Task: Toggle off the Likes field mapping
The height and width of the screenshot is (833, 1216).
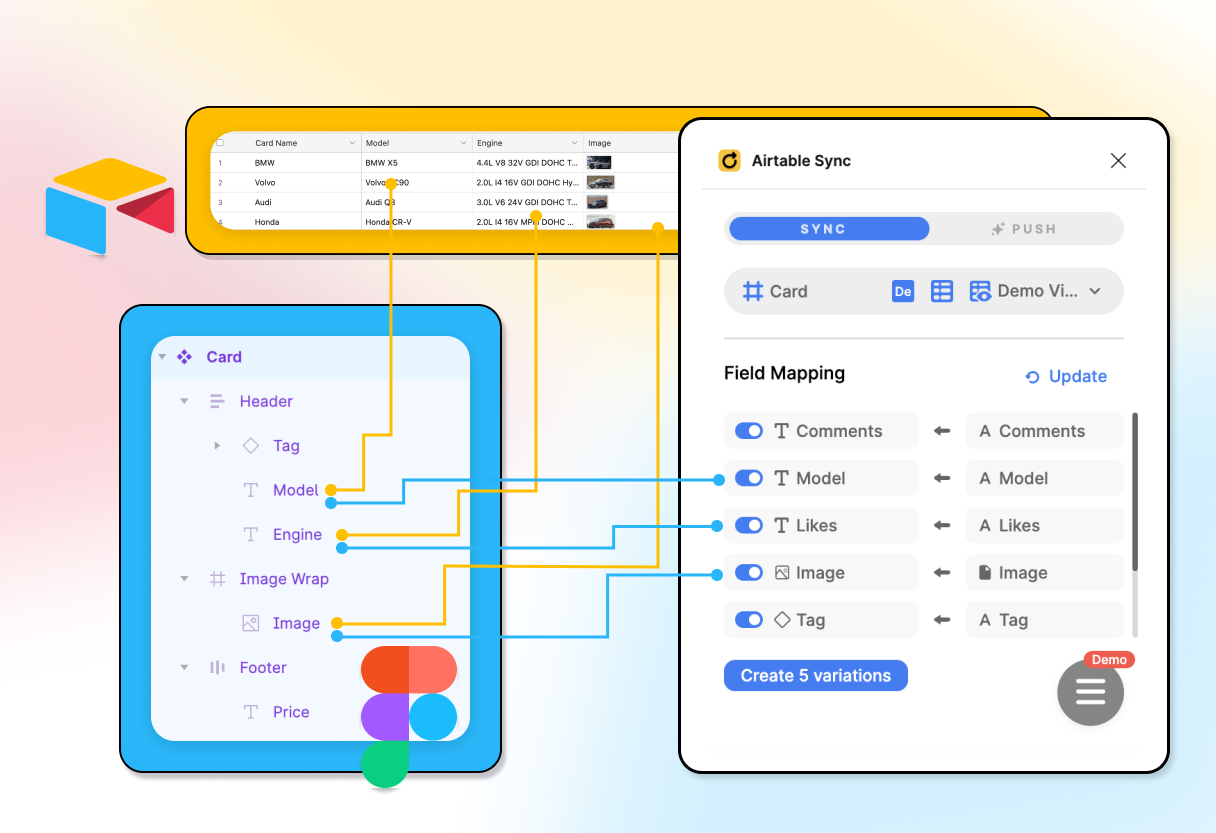Action: [x=749, y=525]
